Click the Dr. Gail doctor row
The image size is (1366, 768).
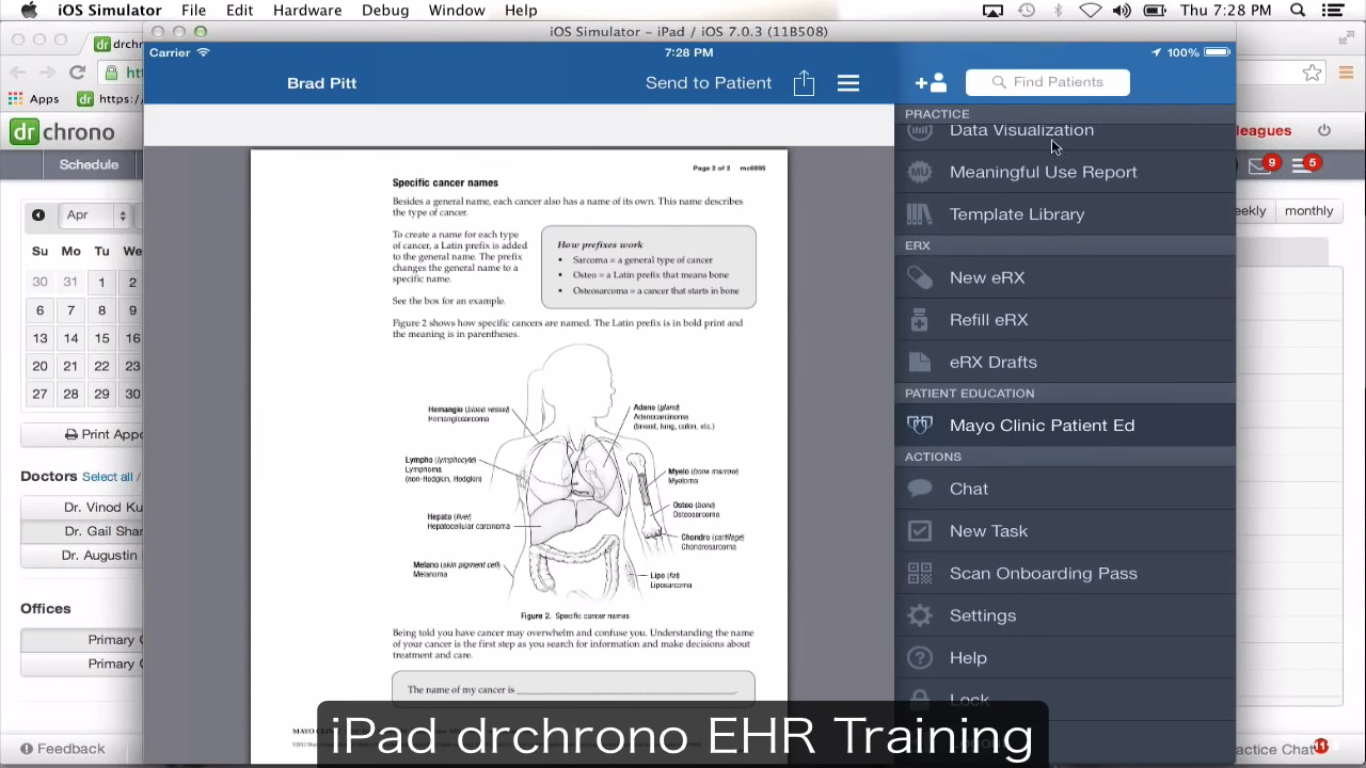point(82,531)
